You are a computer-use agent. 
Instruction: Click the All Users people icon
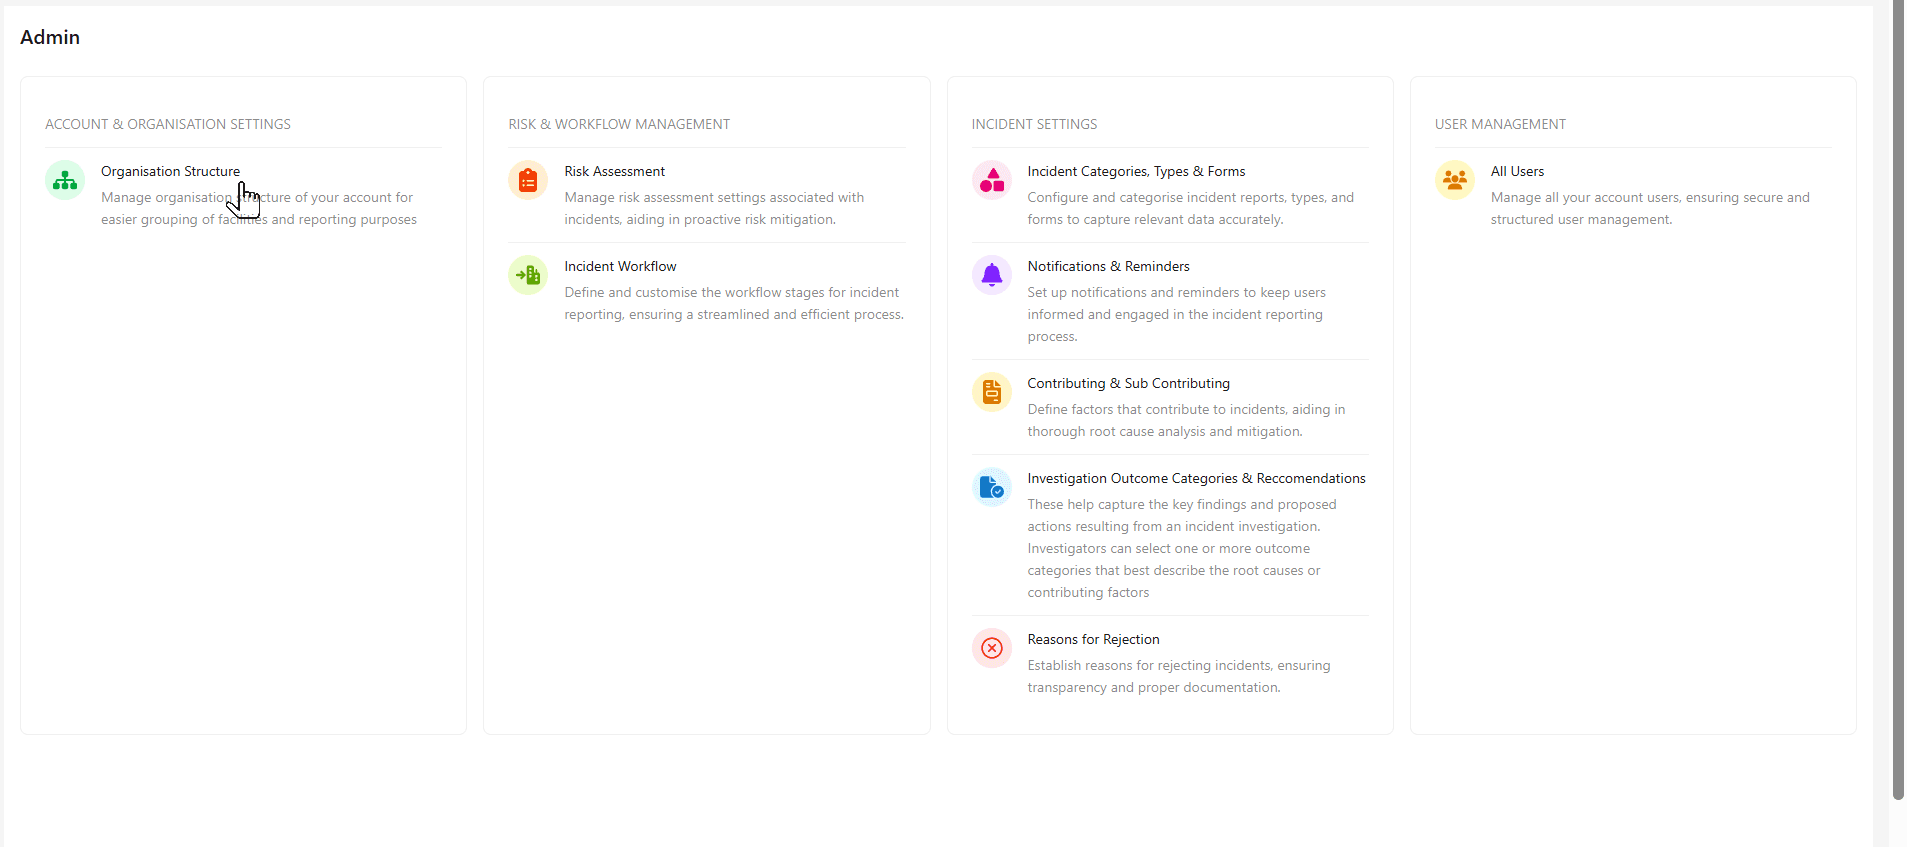tap(1455, 181)
